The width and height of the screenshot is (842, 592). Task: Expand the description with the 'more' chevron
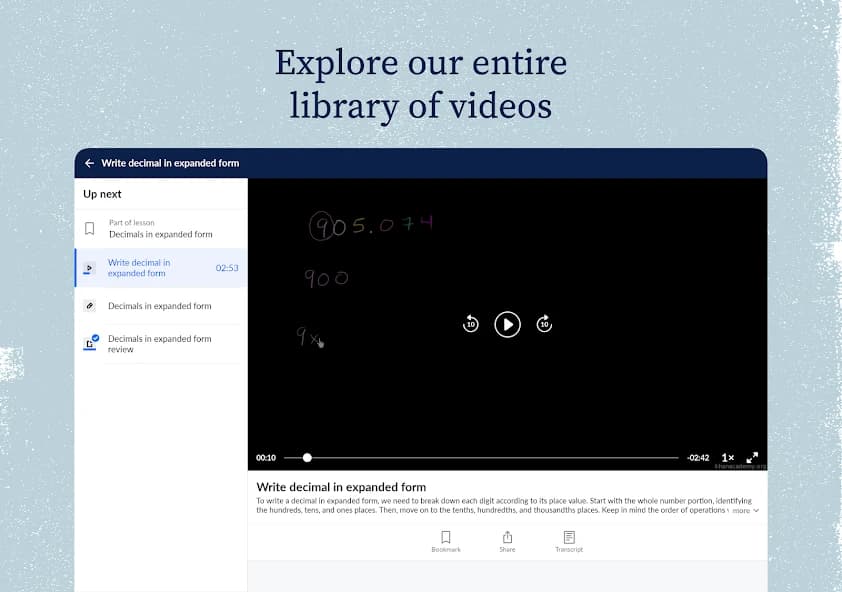click(x=745, y=511)
